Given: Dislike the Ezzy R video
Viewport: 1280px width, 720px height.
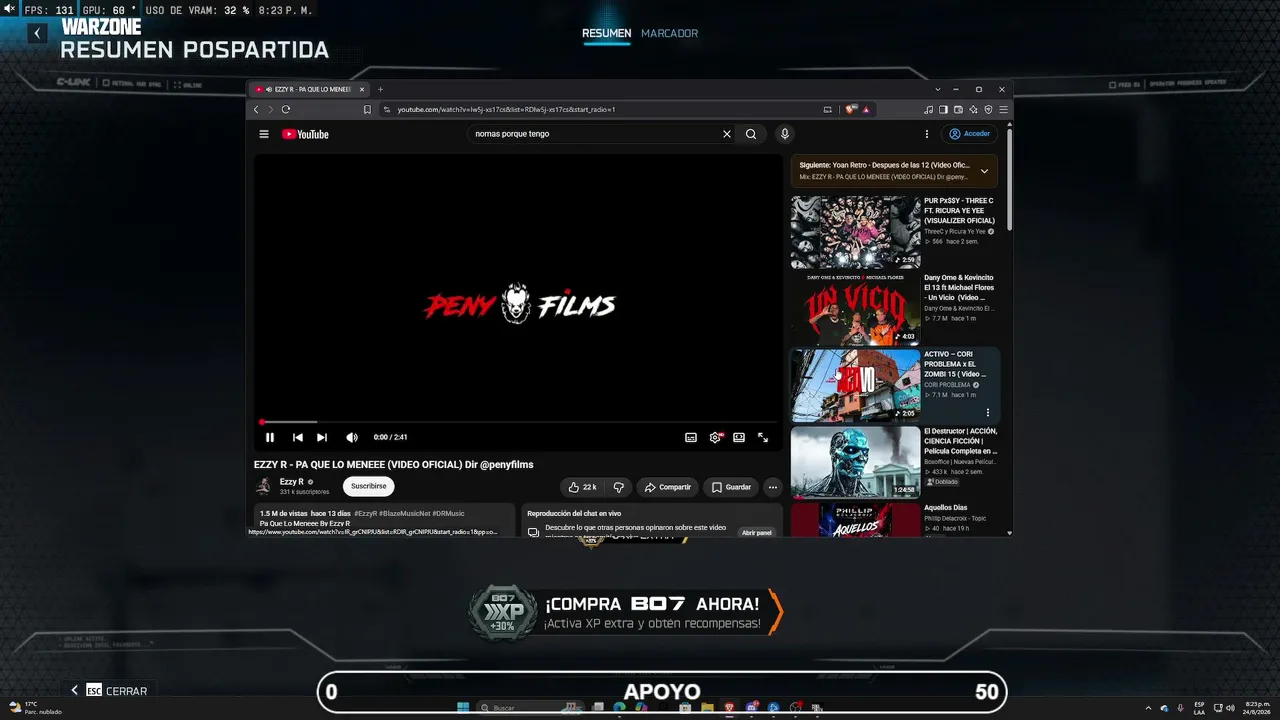Looking at the screenshot, I should tap(618, 487).
